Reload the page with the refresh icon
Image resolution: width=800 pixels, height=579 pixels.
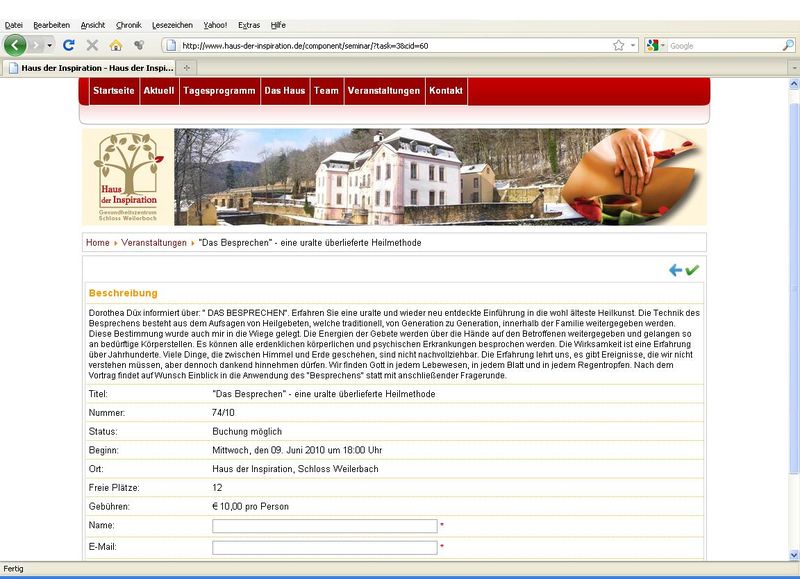pos(69,45)
